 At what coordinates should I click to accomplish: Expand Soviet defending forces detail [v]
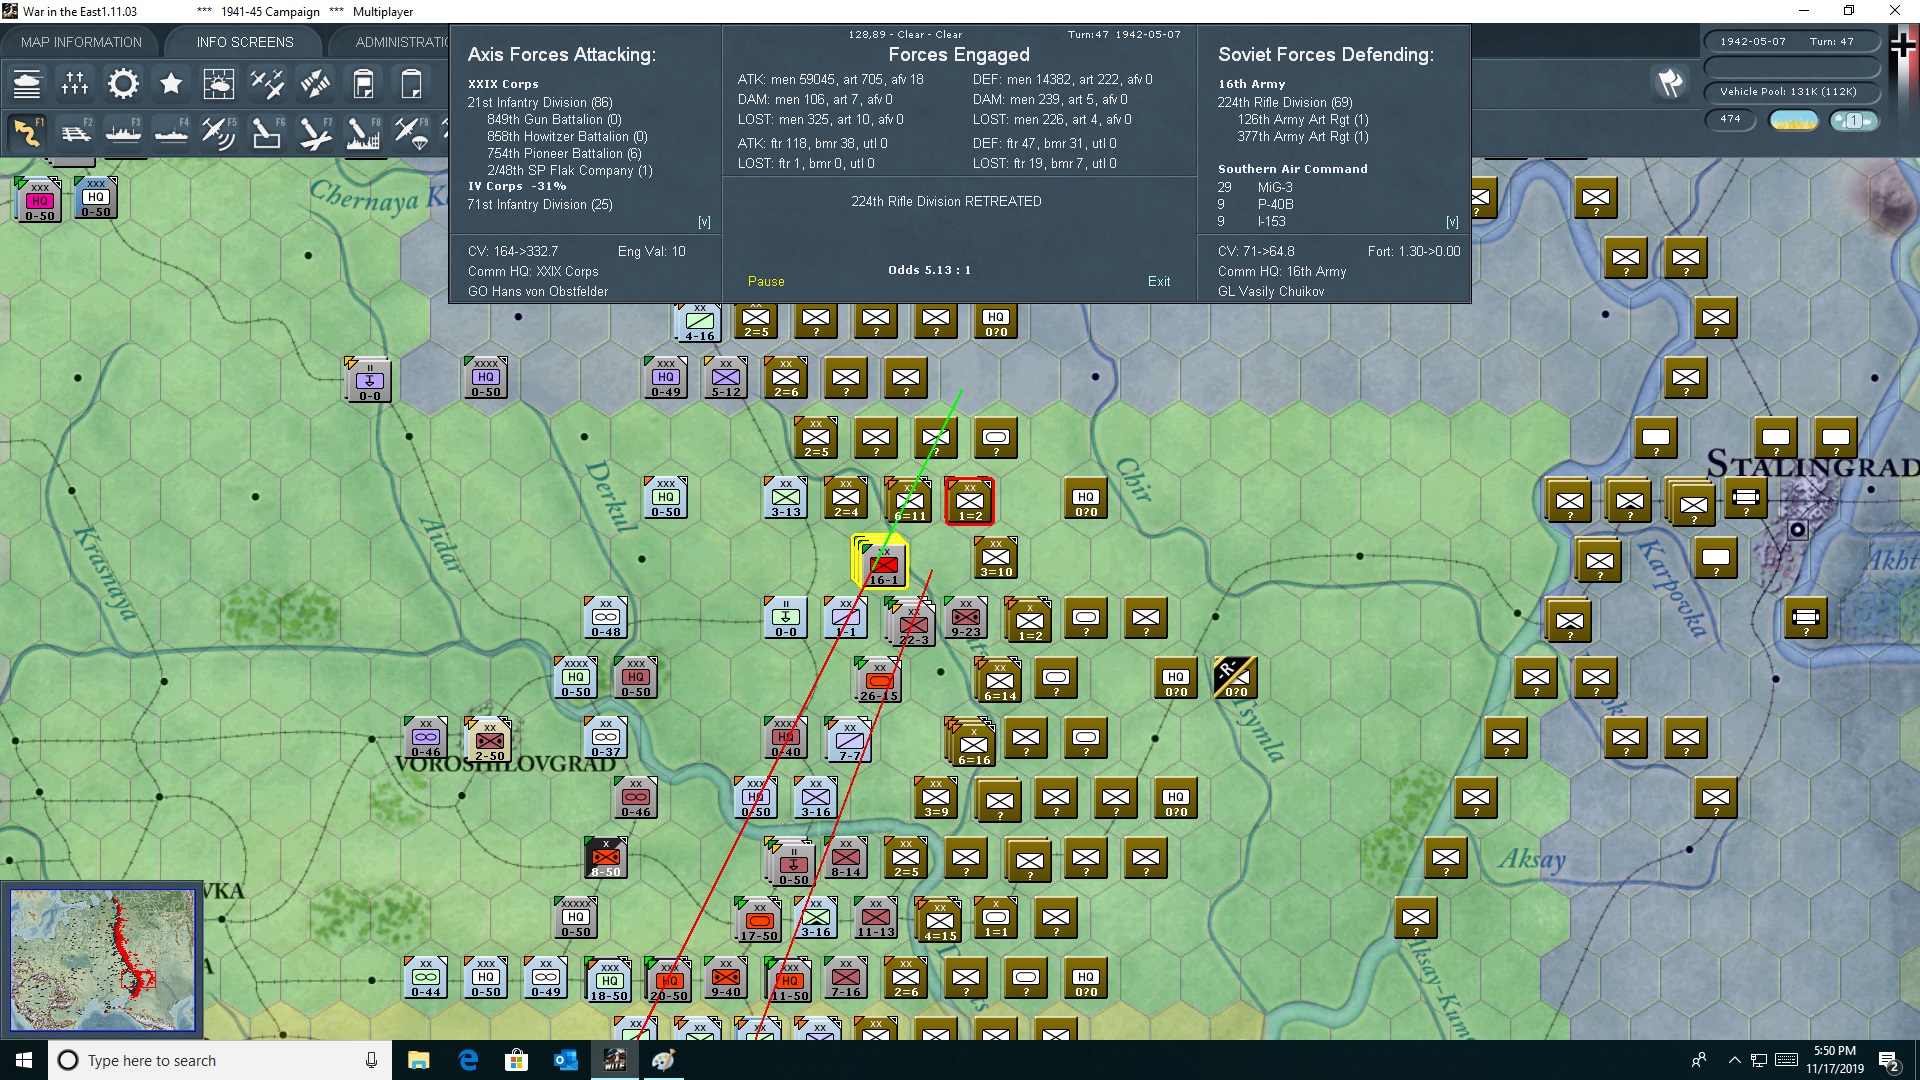coord(1452,222)
